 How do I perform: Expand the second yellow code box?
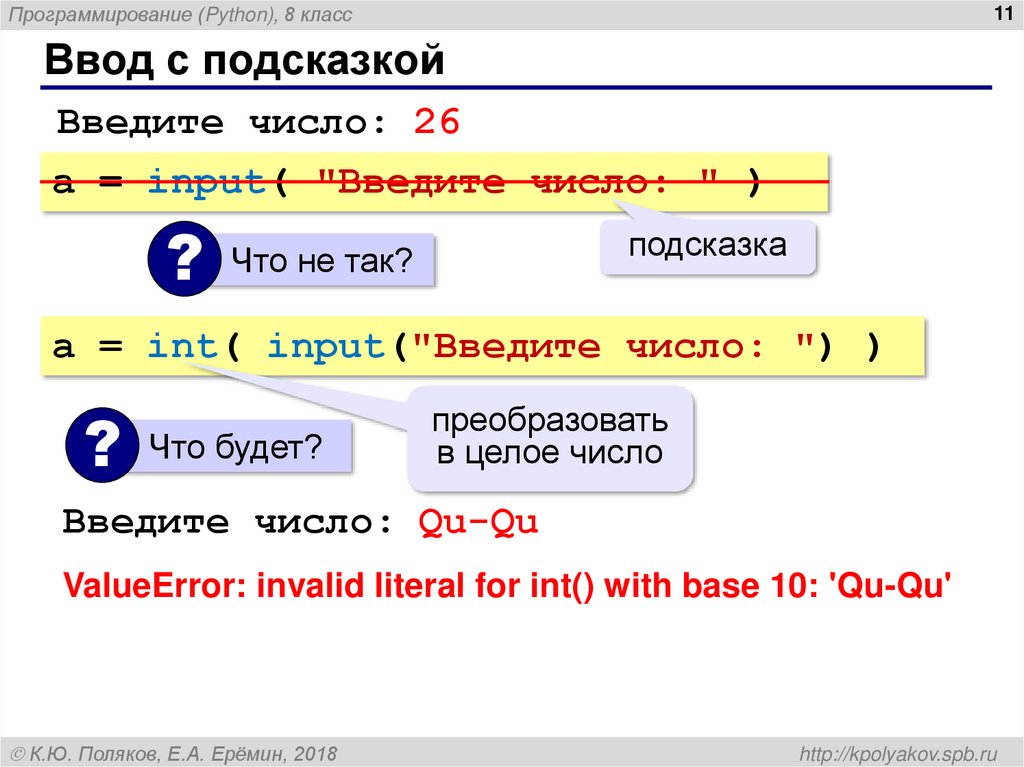pos(487,345)
